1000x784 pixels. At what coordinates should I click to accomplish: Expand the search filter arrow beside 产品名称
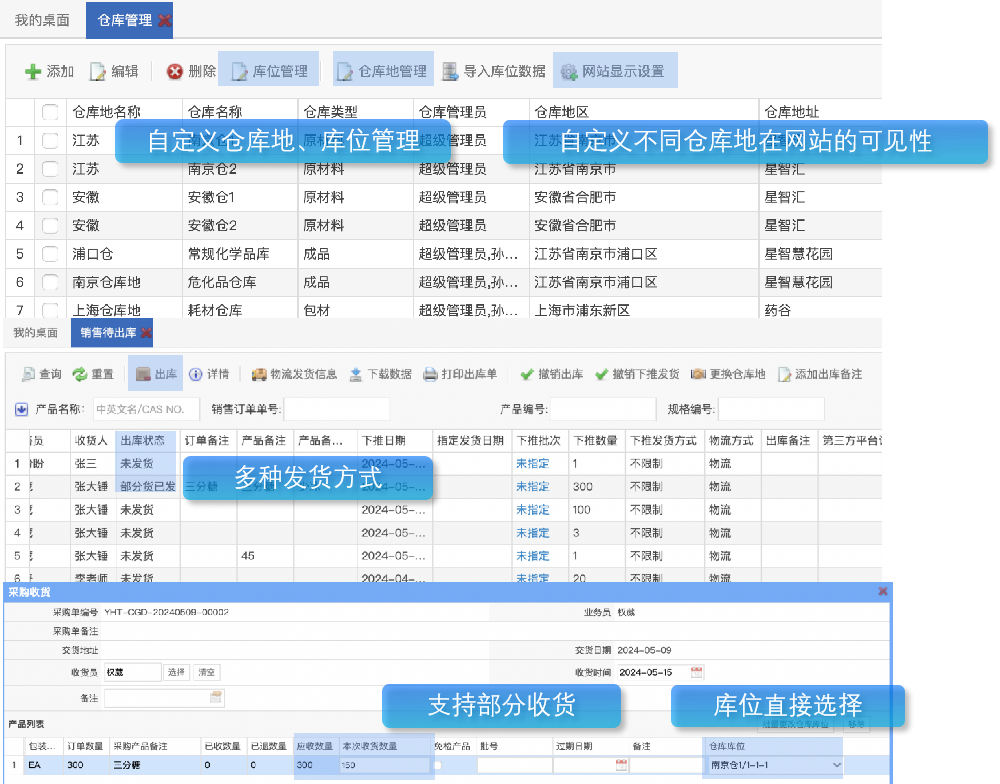21,410
